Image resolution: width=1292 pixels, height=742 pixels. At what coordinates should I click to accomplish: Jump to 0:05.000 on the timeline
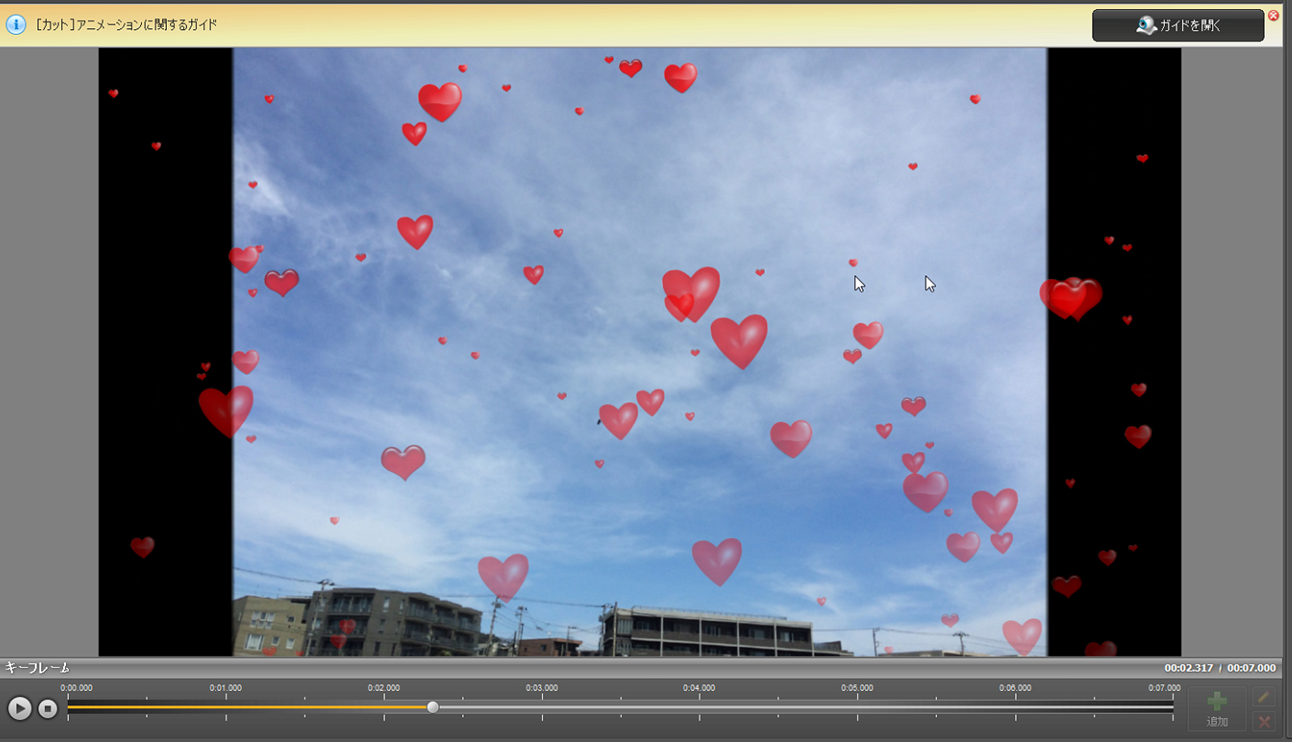[x=857, y=707]
